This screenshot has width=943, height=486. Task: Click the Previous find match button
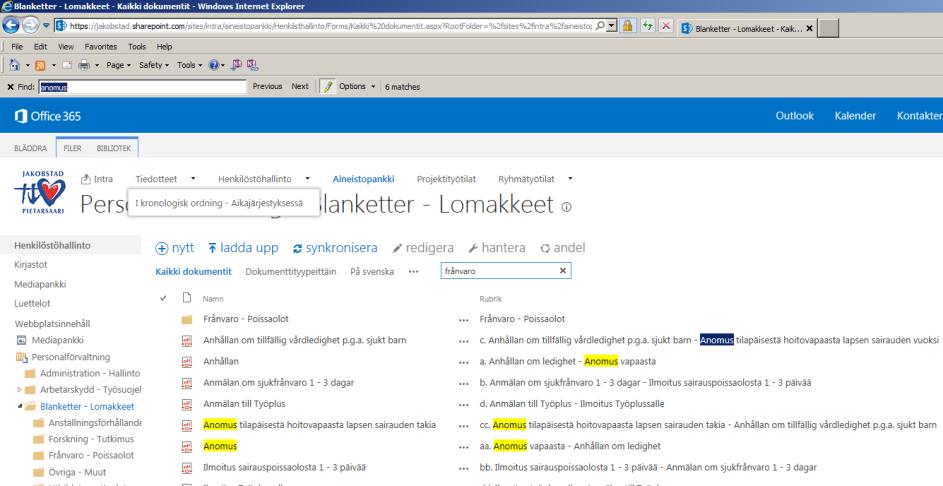point(267,87)
